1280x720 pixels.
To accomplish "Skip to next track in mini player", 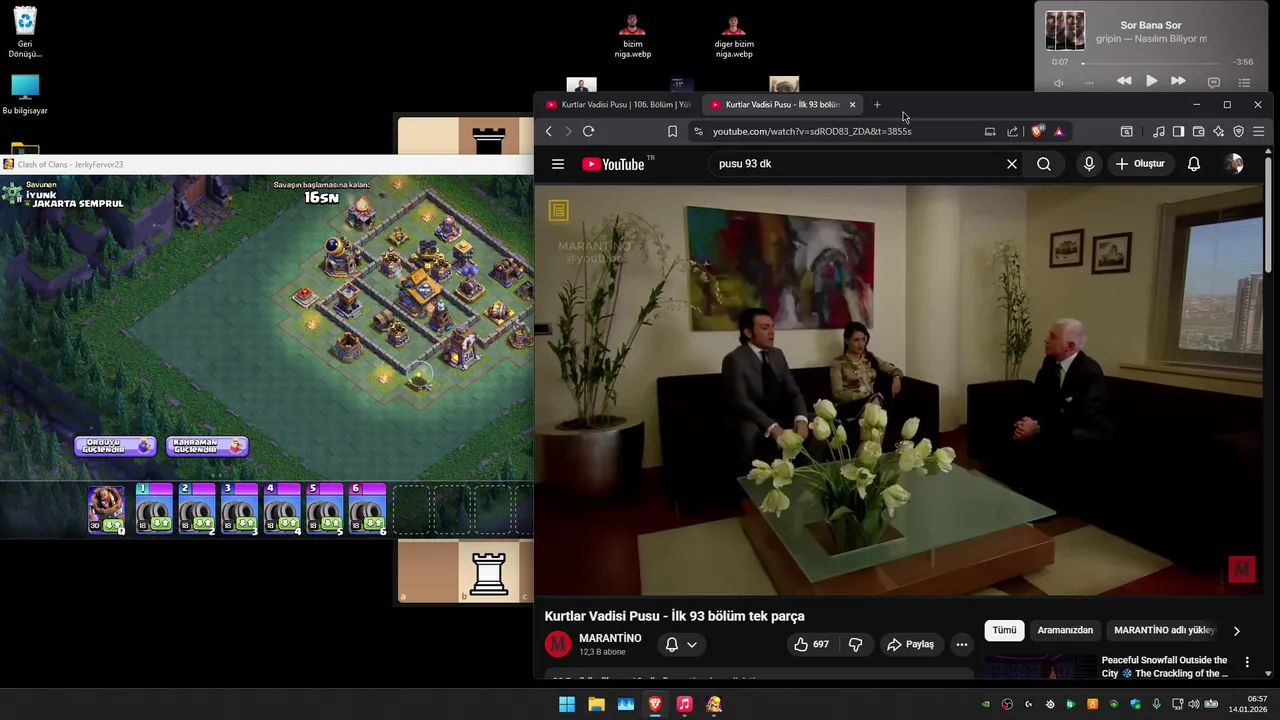I will [1178, 81].
